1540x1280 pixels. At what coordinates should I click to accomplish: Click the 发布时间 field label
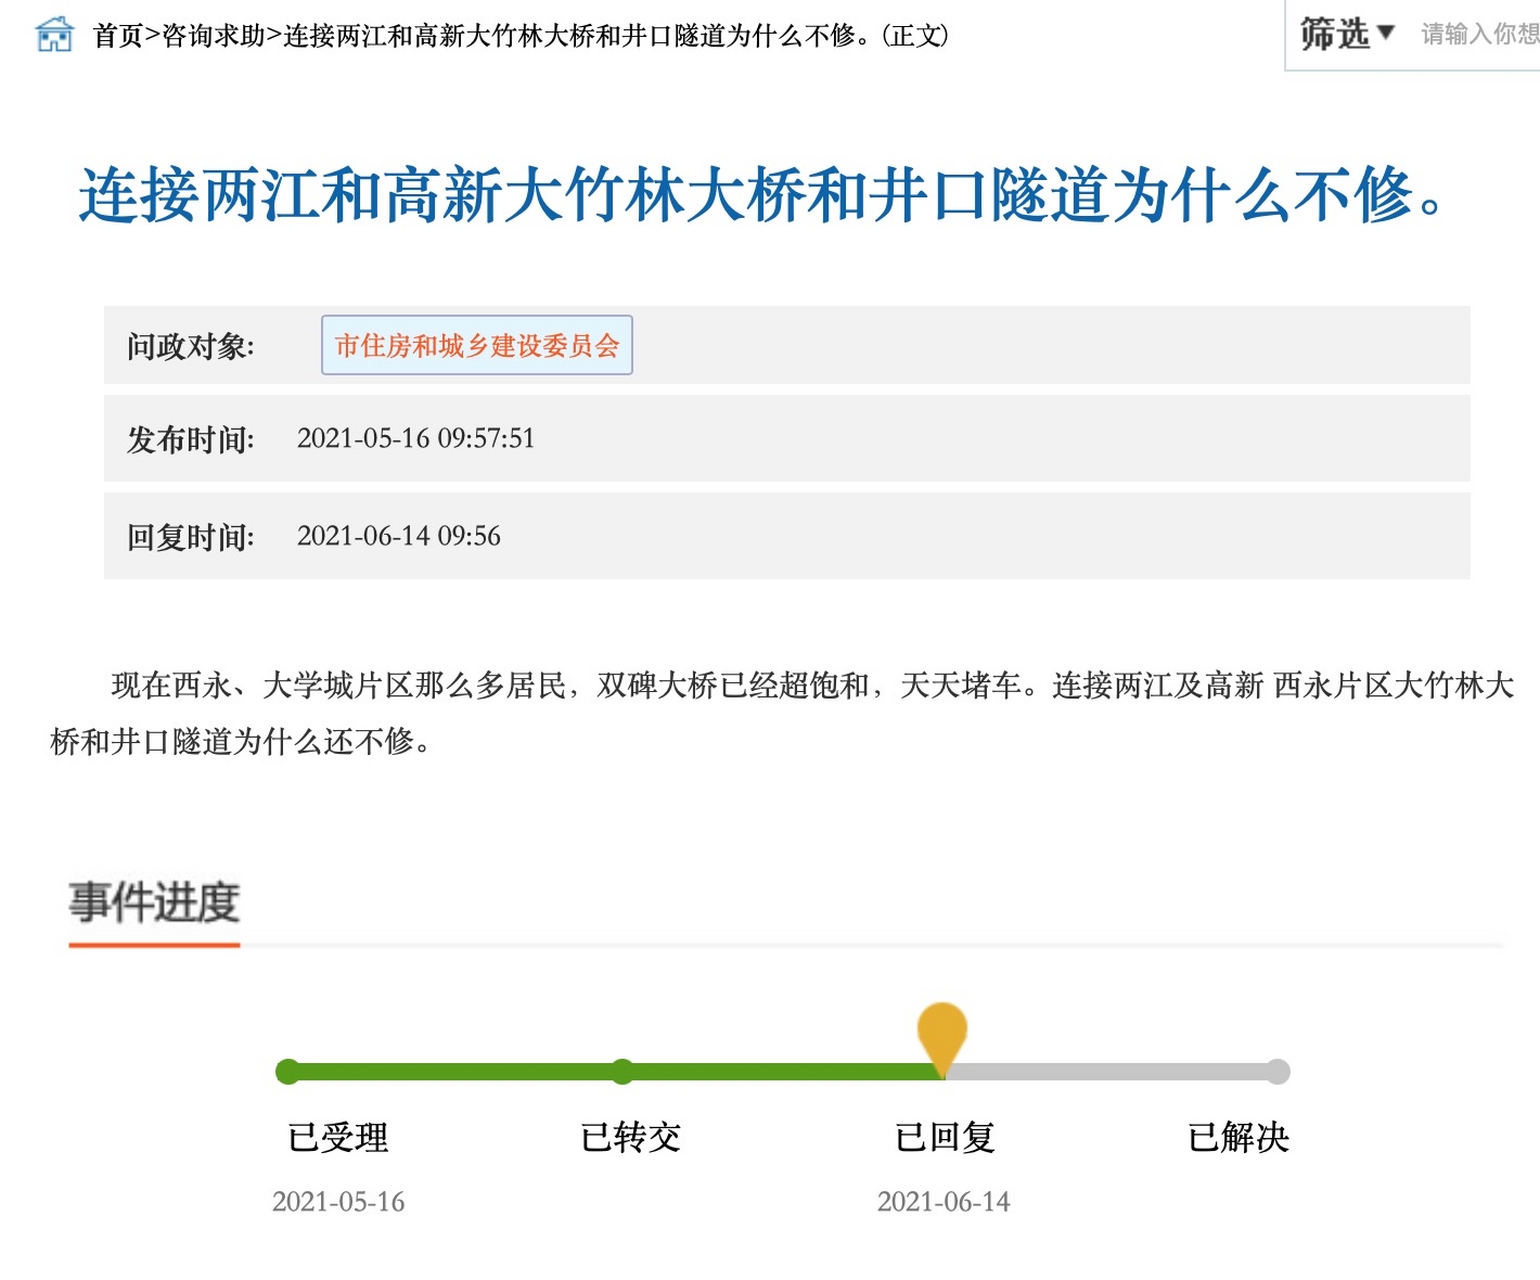coord(190,439)
